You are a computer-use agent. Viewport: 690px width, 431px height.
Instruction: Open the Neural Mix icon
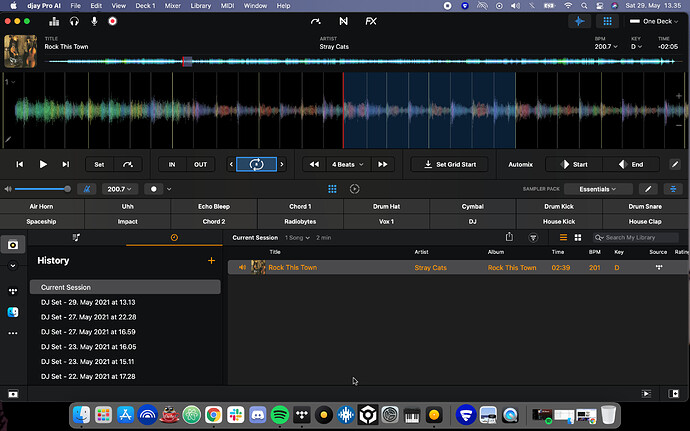pos(343,21)
